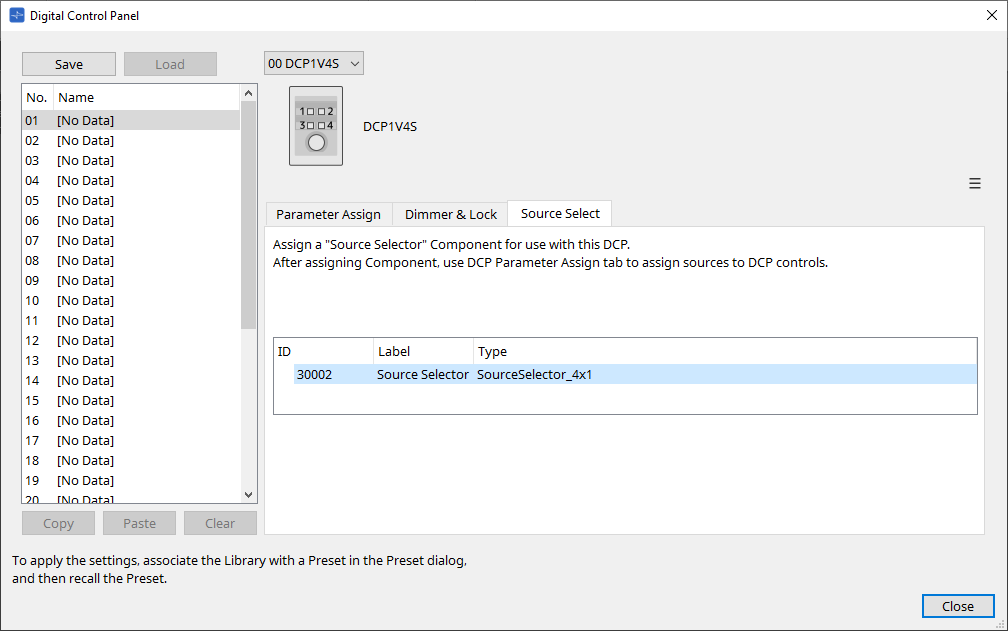Image resolution: width=1008 pixels, height=631 pixels.
Task: Open the hamburger menu icon
Action: pyautogui.click(x=975, y=183)
